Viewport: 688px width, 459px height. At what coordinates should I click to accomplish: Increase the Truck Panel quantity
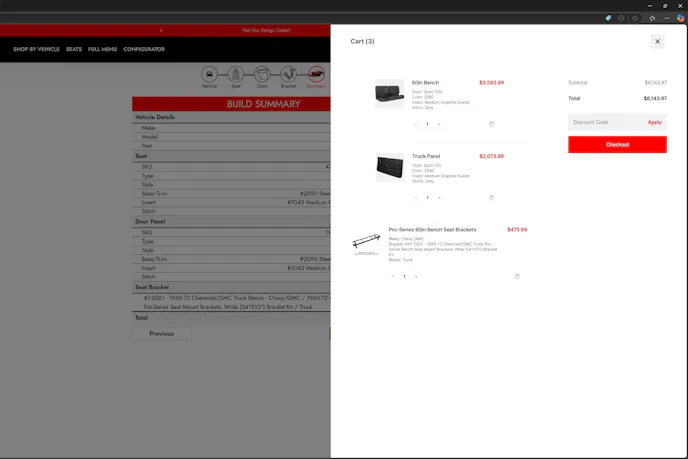pyautogui.click(x=438, y=198)
